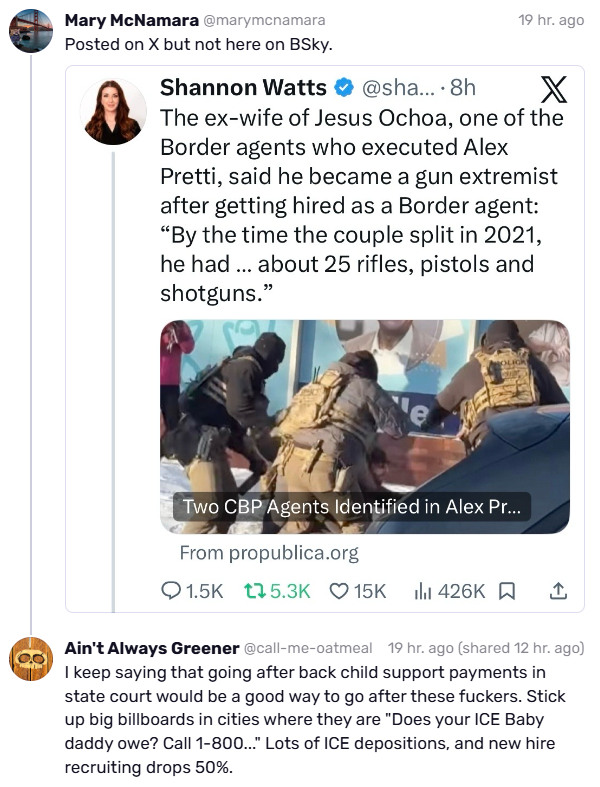600x787 pixels.
Task: Bookmark the embedded tweet
Action: (507, 591)
